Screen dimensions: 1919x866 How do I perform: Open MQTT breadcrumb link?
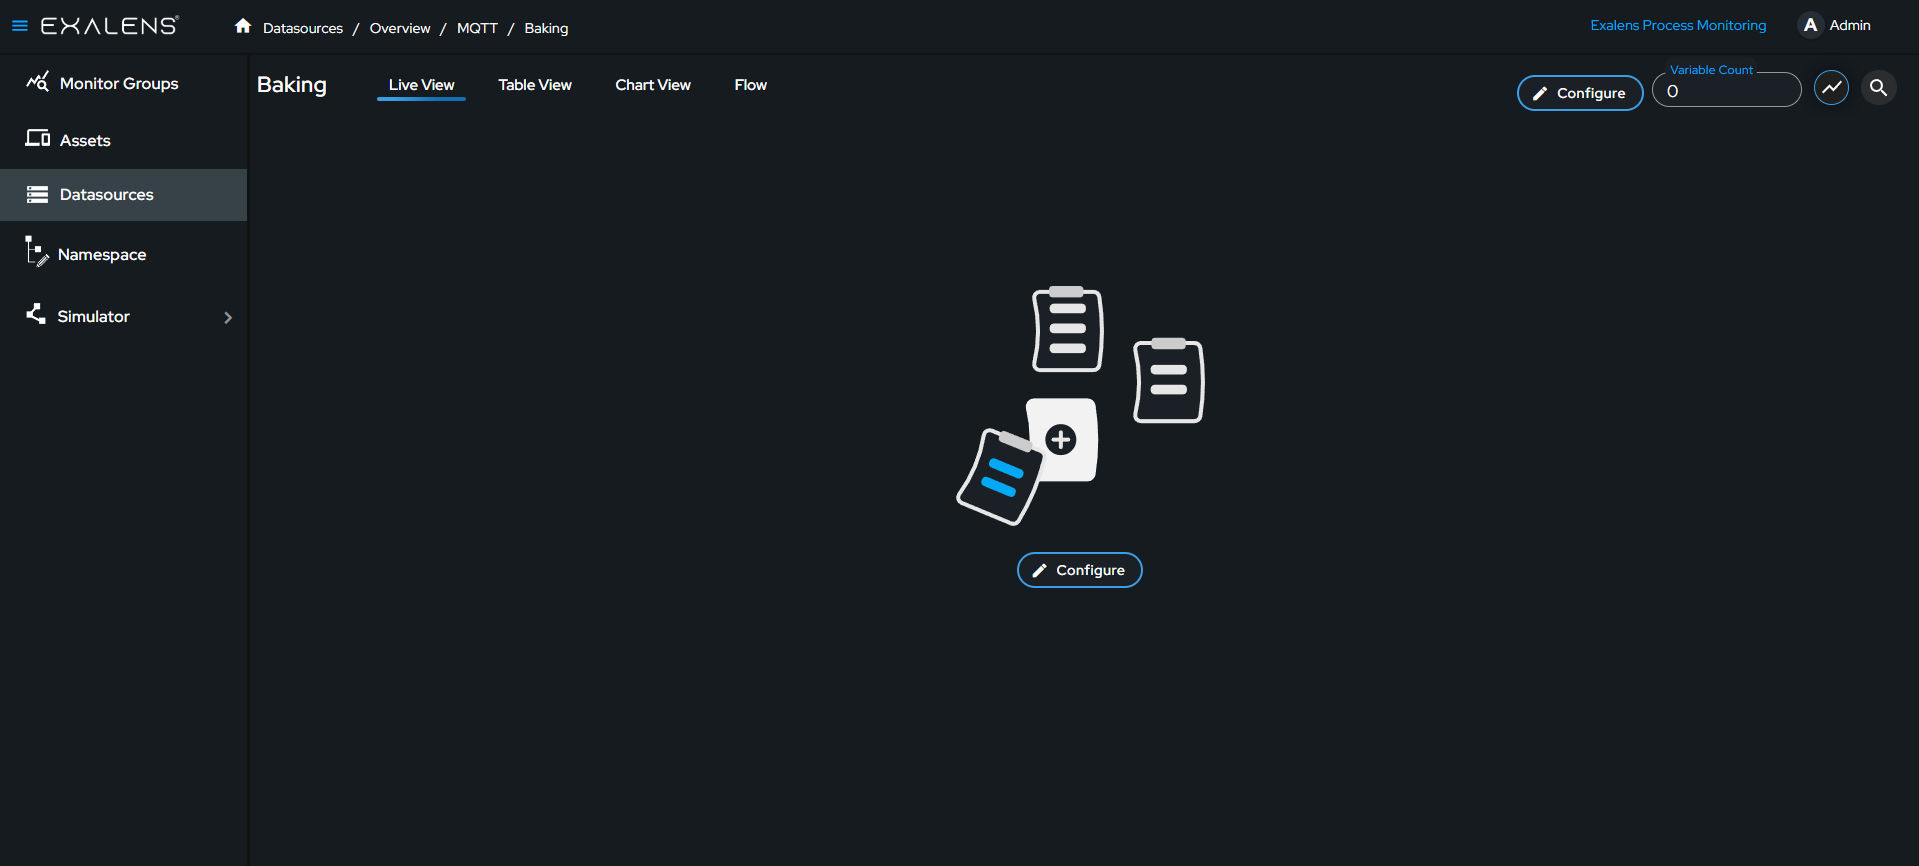click(x=477, y=28)
